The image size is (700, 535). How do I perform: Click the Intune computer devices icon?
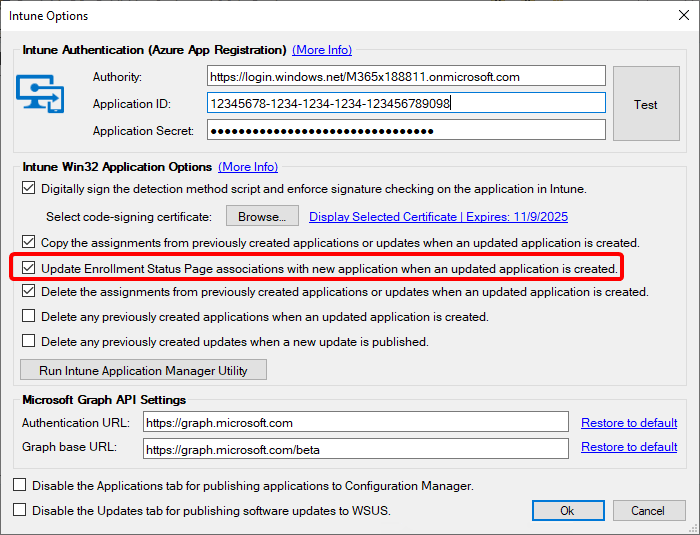[x=40, y=94]
